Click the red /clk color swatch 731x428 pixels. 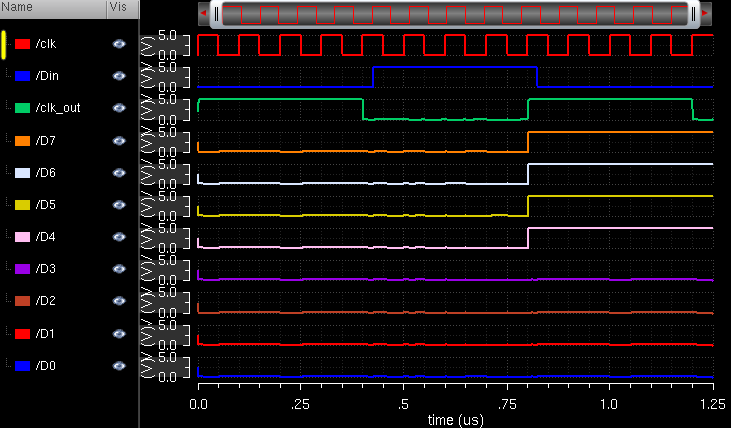pyautogui.click(x=23, y=44)
